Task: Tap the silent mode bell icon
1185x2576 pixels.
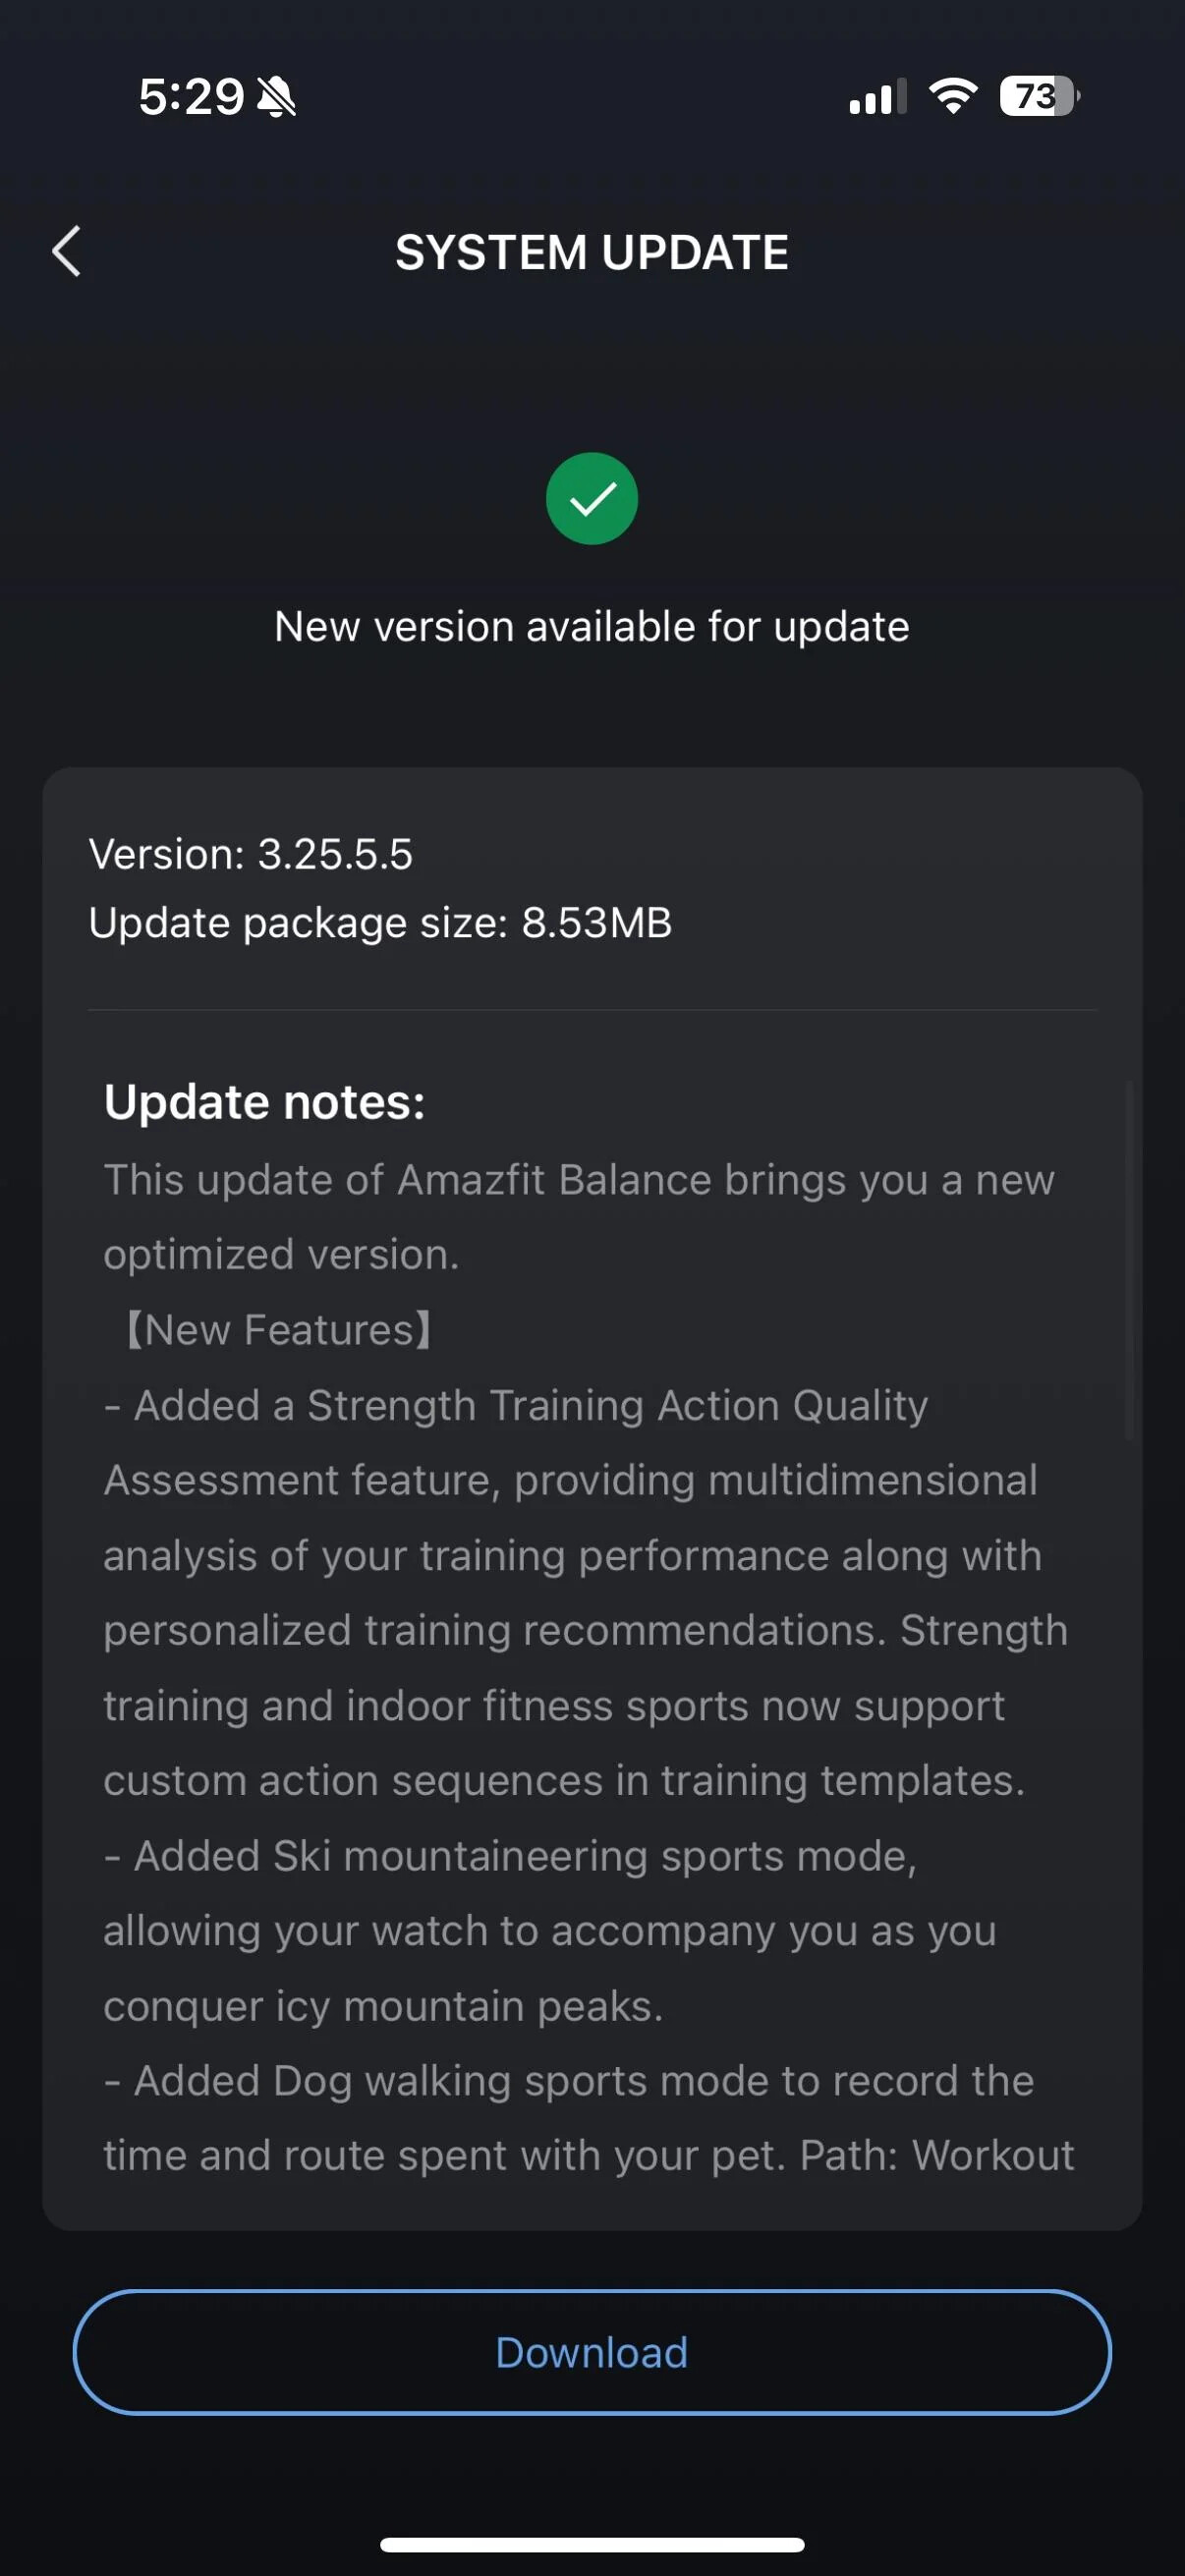Action: point(277,97)
